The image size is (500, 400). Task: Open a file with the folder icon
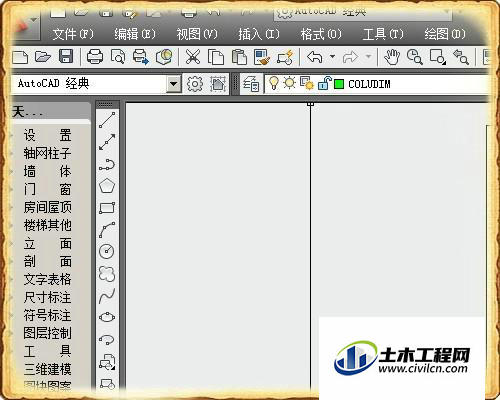pyautogui.click(x=43, y=57)
